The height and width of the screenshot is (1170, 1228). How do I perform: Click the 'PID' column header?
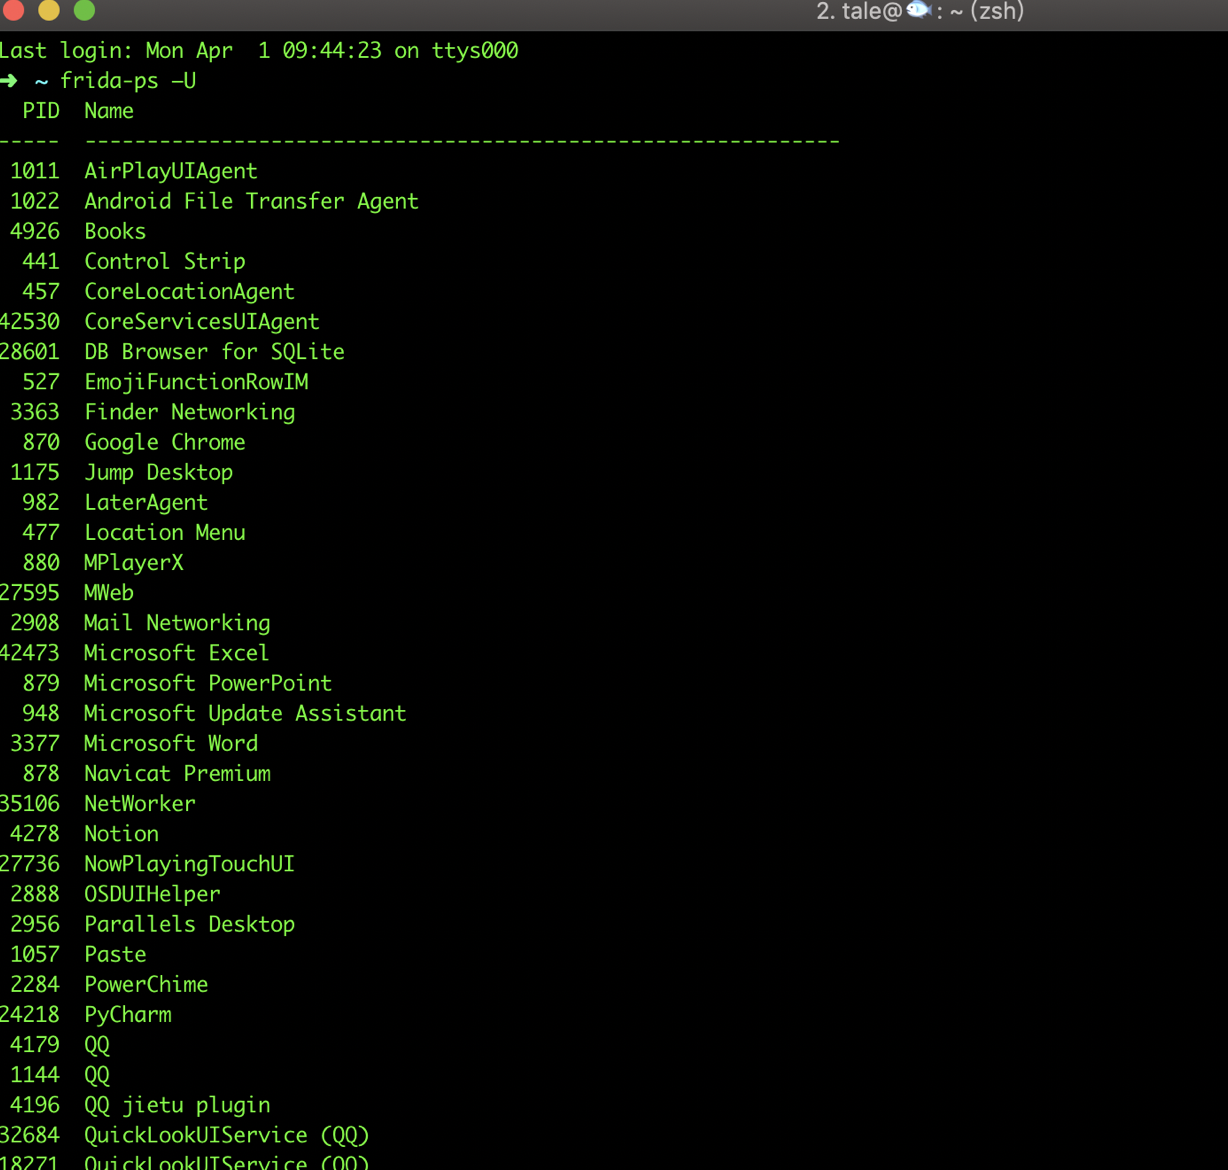(41, 111)
